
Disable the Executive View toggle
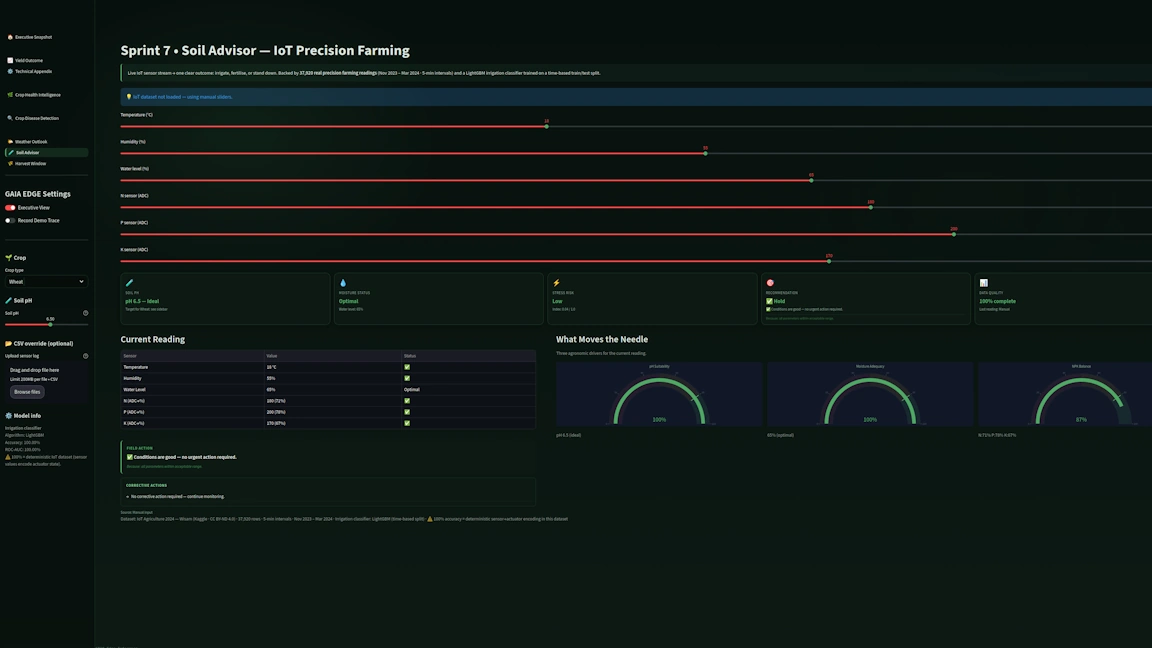pos(11,208)
